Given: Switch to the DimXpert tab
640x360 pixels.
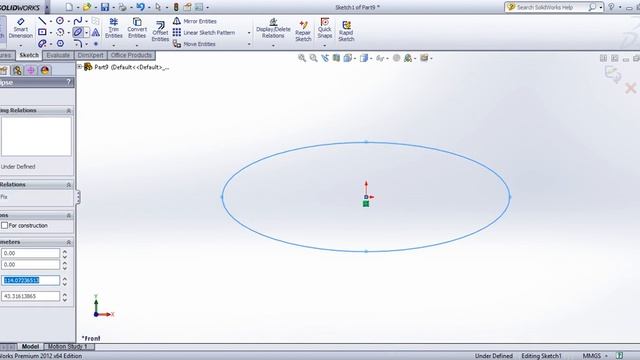Looking at the screenshot, I should 91,55.
